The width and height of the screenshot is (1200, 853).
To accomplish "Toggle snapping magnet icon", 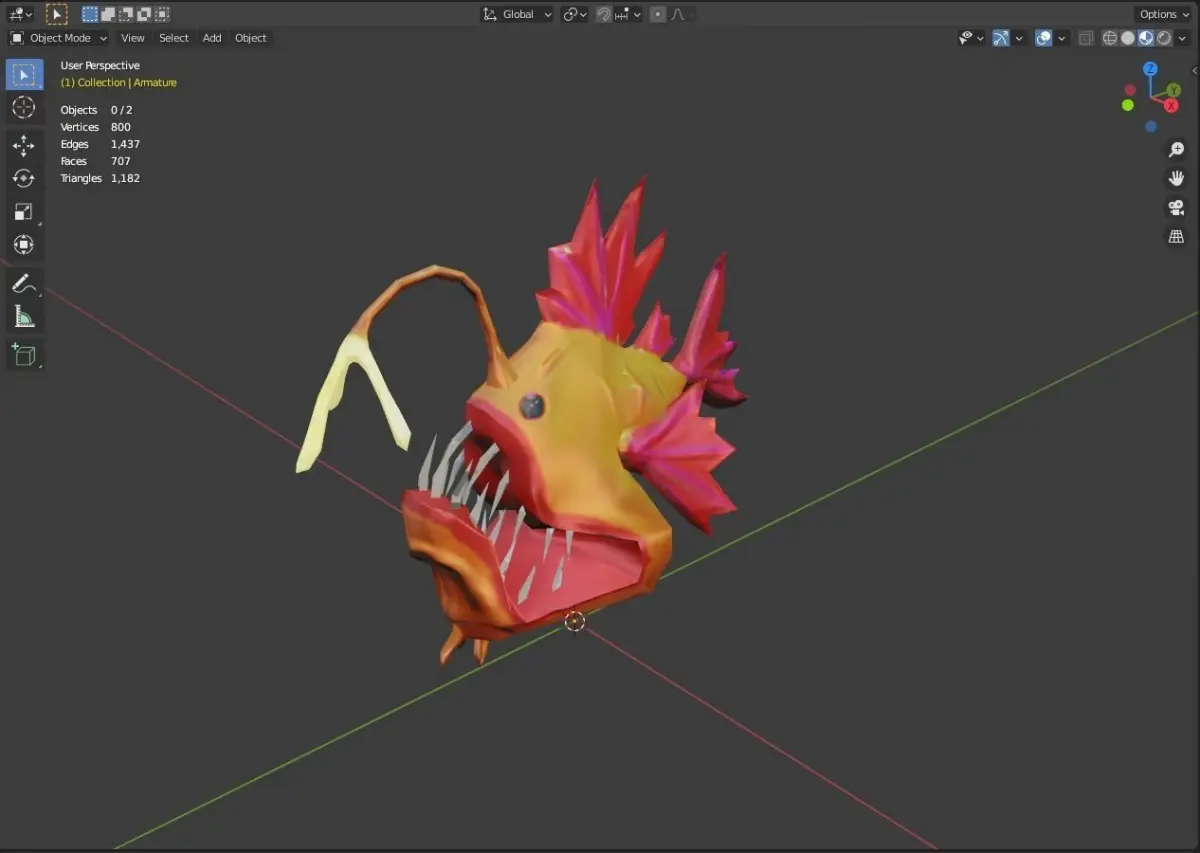I will [604, 14].
